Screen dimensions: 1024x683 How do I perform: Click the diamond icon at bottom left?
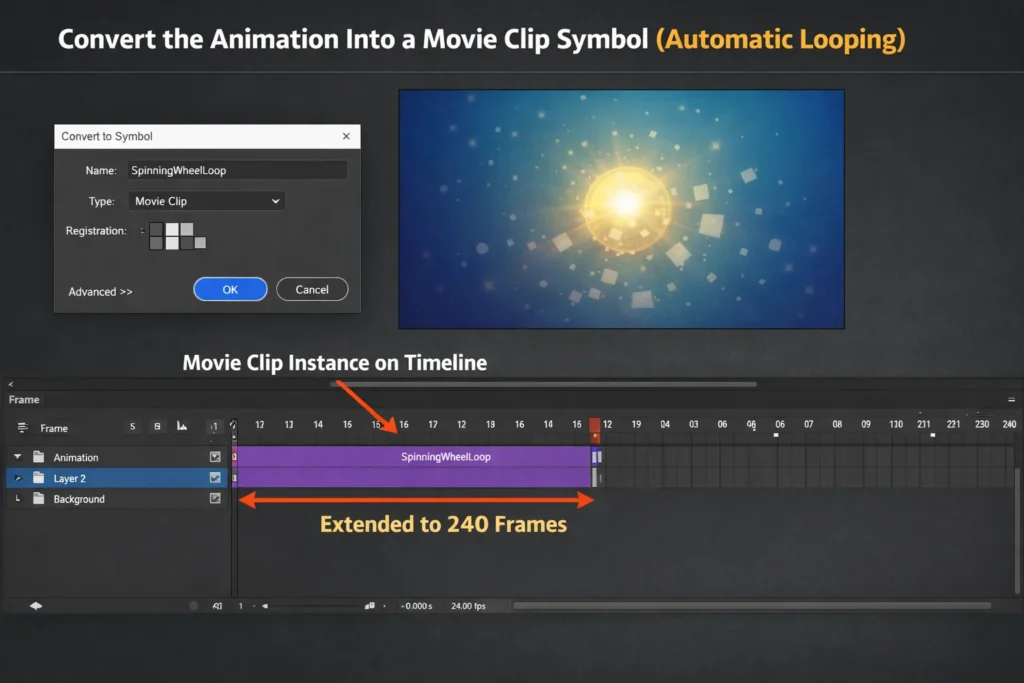(36, 606)
